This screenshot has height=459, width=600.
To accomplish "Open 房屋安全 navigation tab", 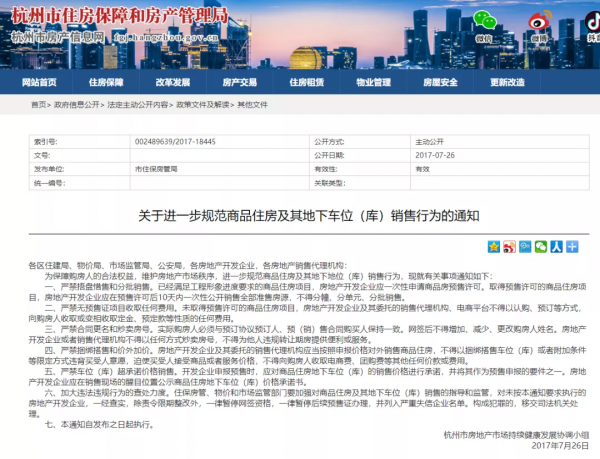I will pyautogui.click(x=440, y=82).
